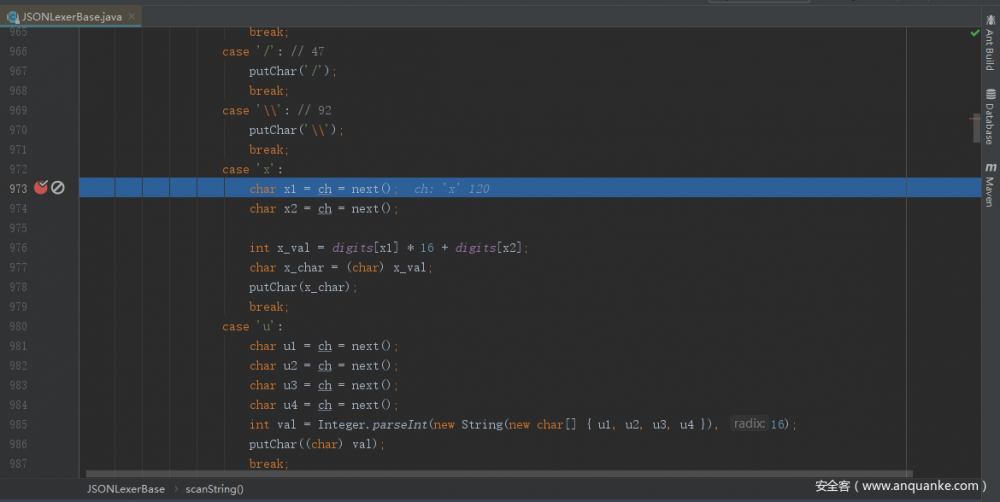Click line number 980 in gutter
Viewport: 1000px width, 502px height.
click(x=18, y=326)
